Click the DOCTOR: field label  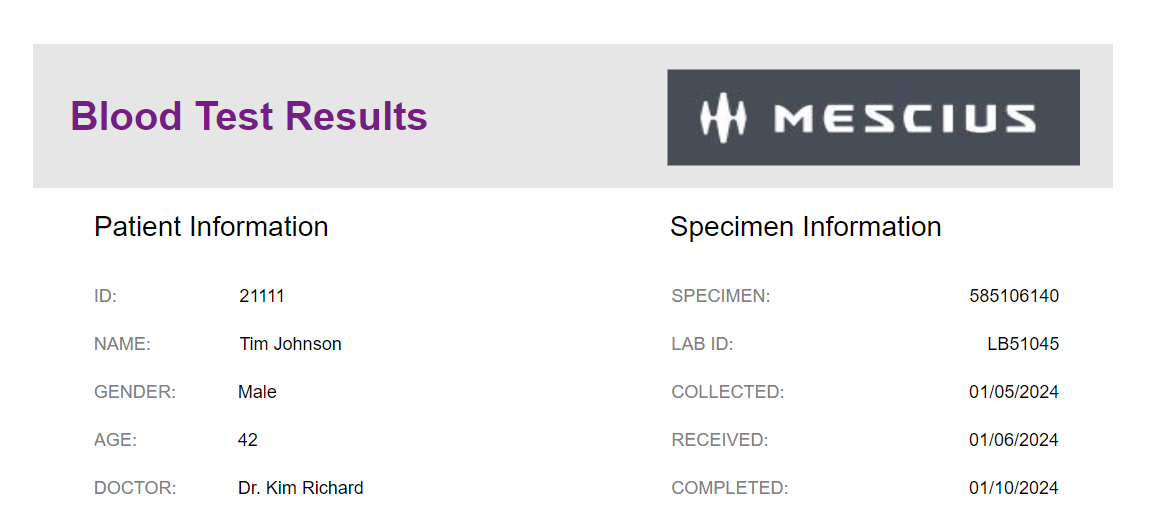coord(135,488)
